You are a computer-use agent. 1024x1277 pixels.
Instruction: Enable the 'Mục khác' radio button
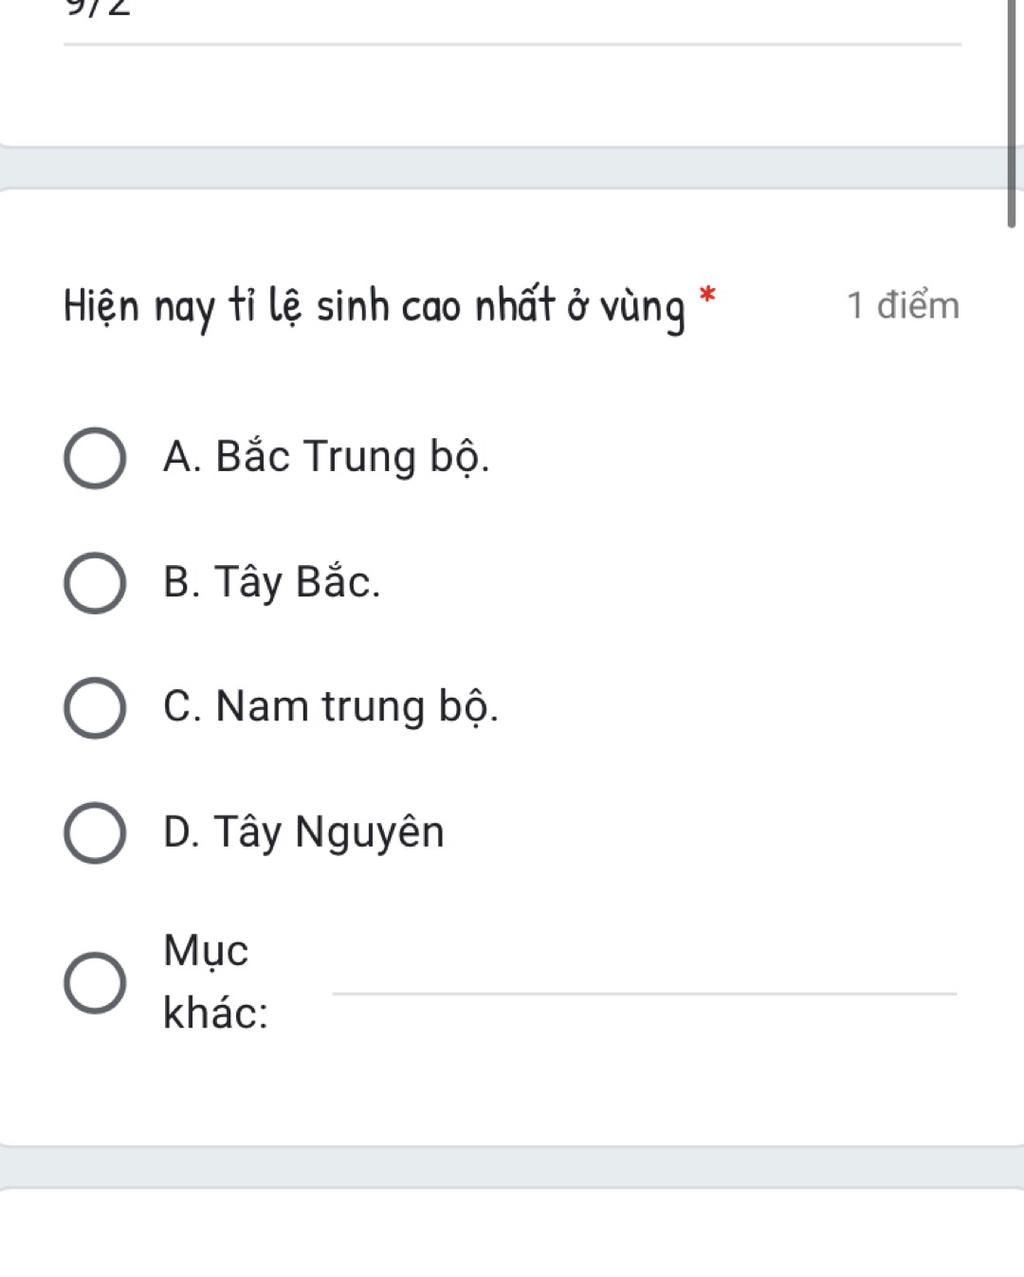click(x=95, y=982)
